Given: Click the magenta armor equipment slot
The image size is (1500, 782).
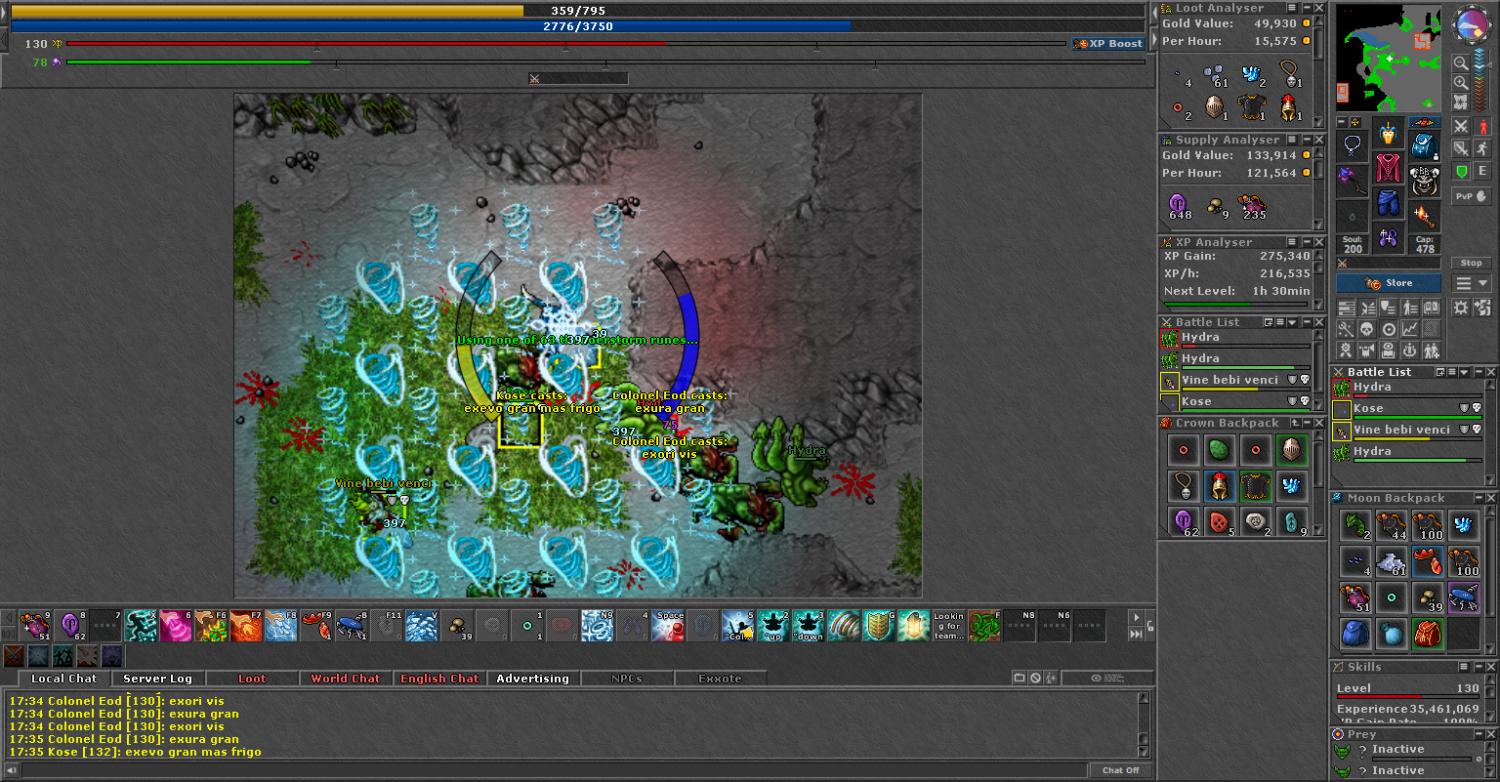Looking at the screenshot, I should point(1388,168).
